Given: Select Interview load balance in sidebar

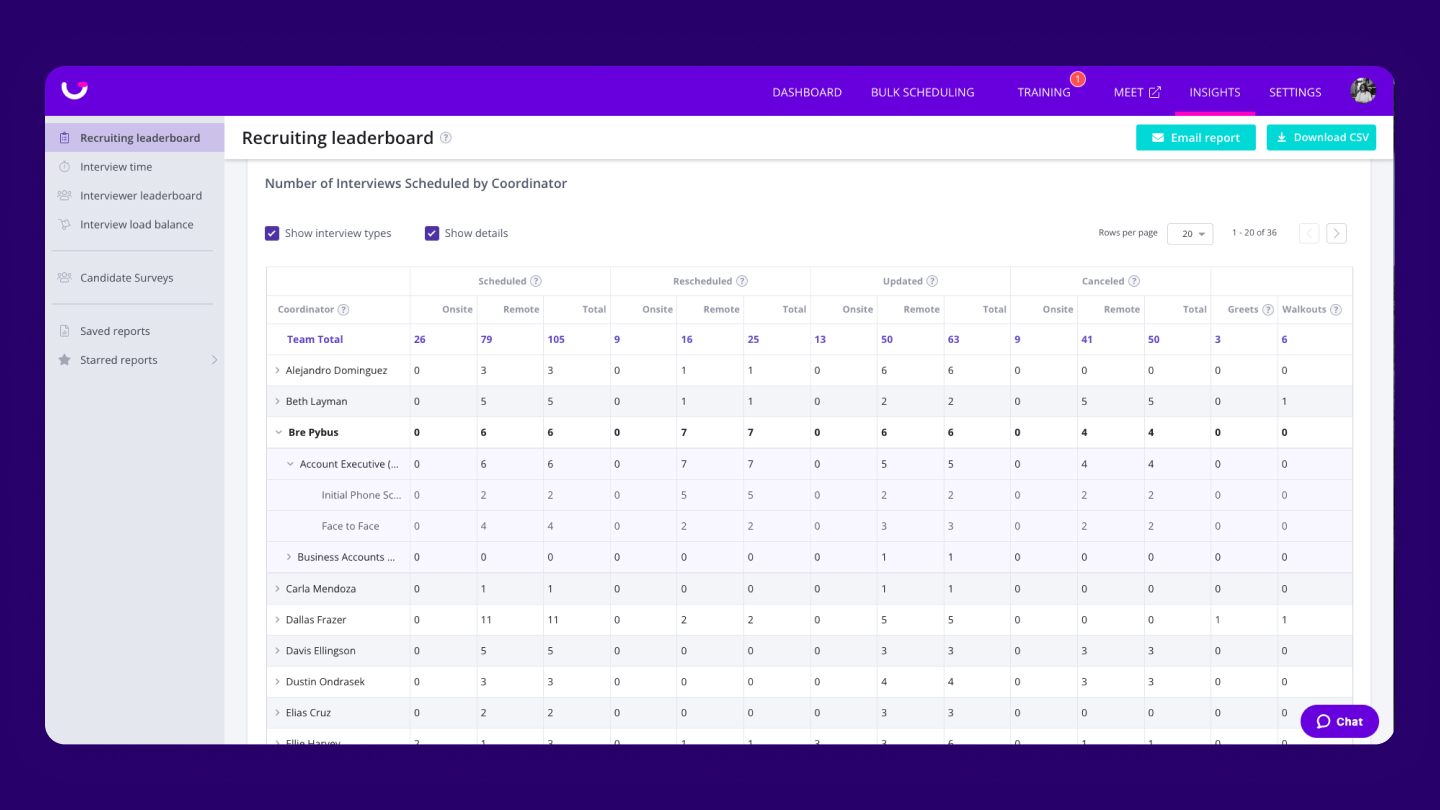Looking at the screenshot, I should [137, 225].
